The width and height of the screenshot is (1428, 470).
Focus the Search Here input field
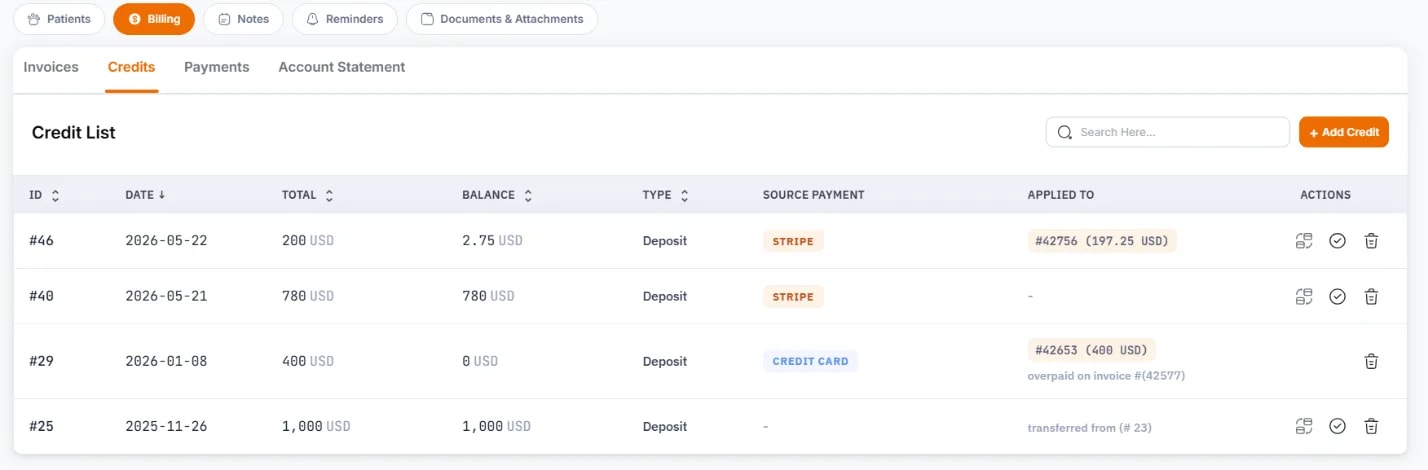coord(1168,132)
